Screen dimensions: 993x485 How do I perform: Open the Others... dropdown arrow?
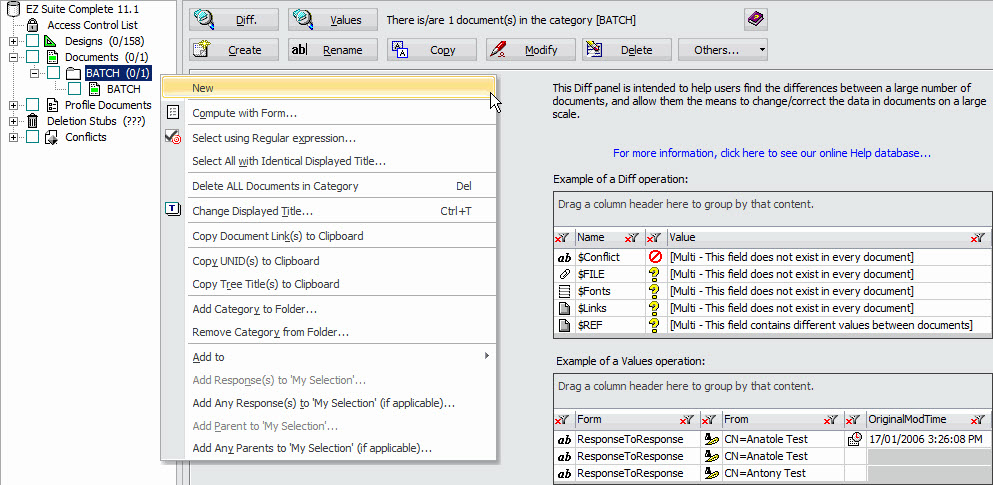pos(762,49)
